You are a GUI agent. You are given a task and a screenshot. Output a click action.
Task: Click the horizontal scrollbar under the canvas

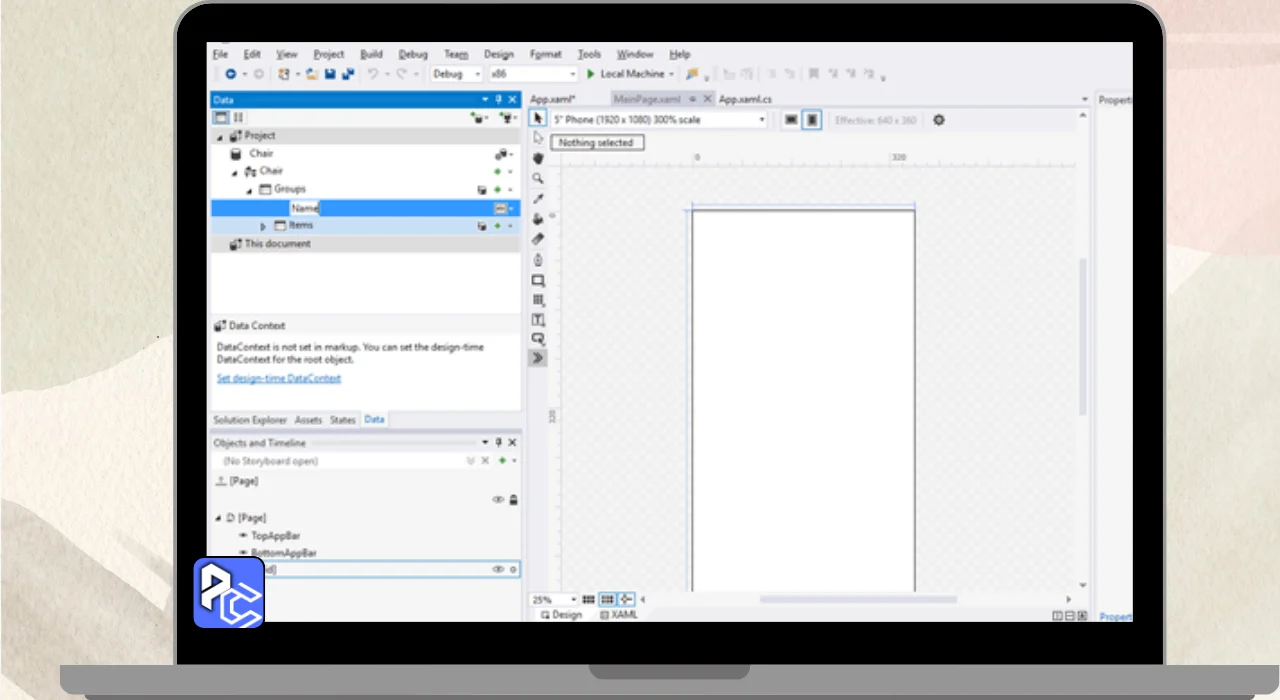[x=857, y=599]
